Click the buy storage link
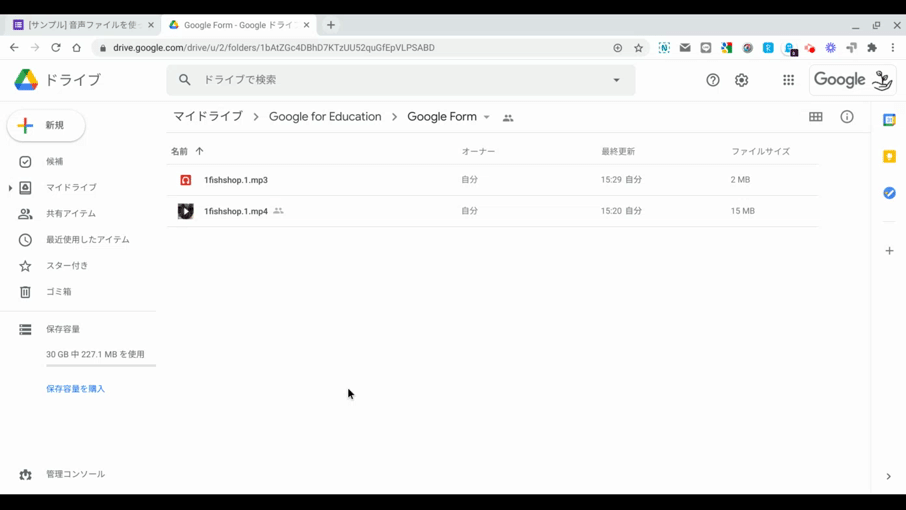The width and height of the screenshot is (906, 510). pos(75,389)
